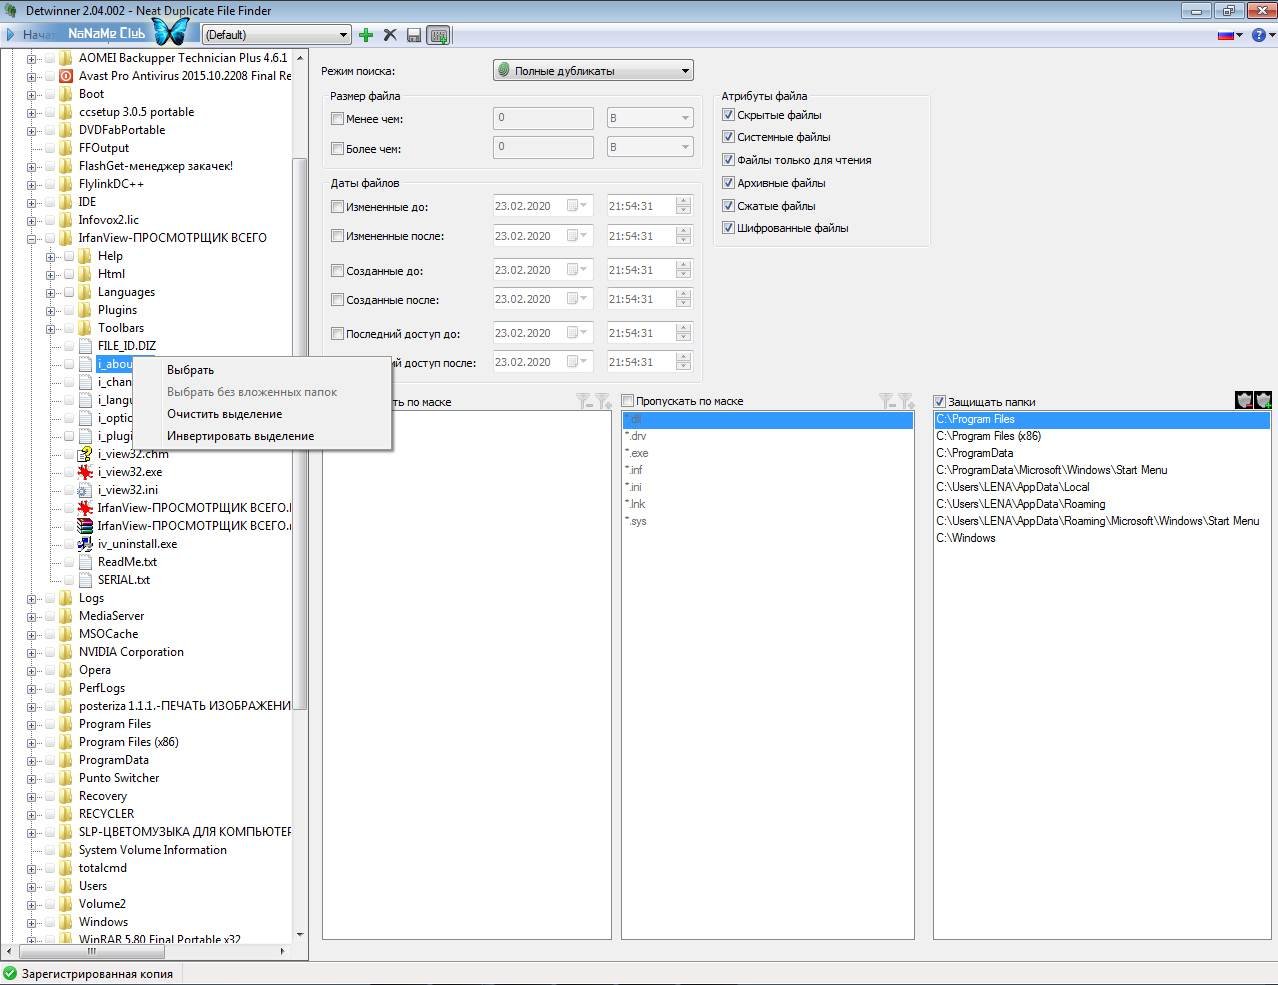
Task: Click the green plus add profile icon
Action: [366, 35]
